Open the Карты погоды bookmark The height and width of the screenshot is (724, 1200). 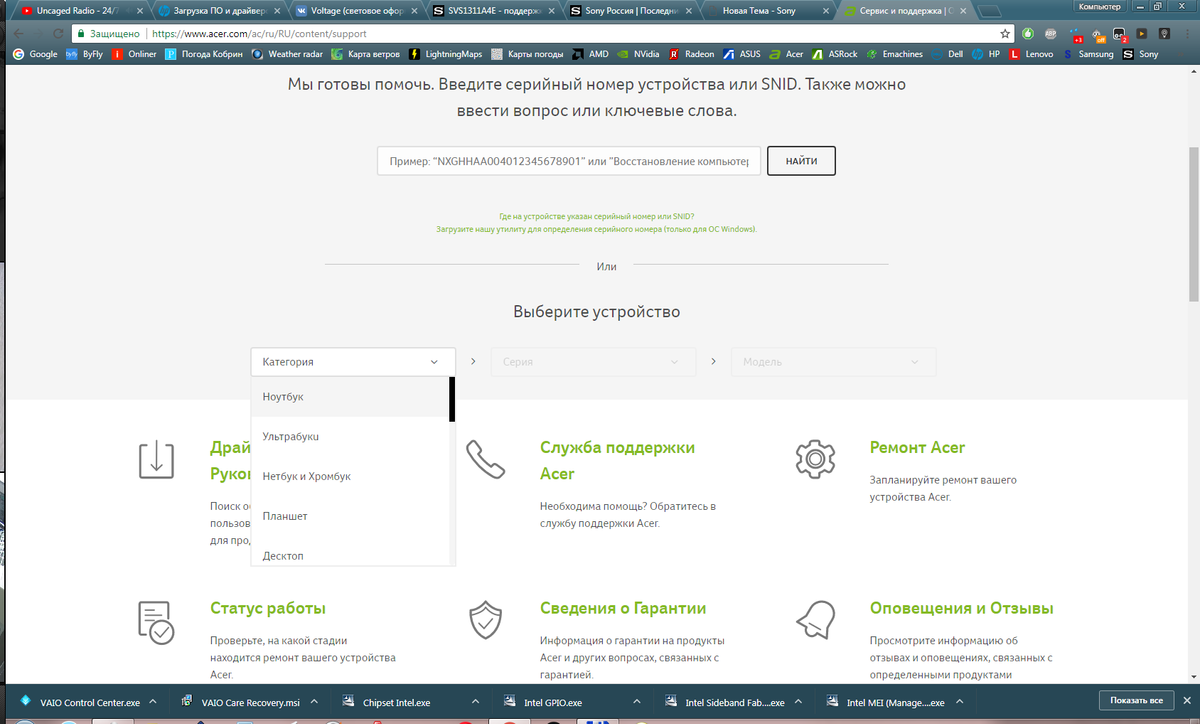coord(526,54)
